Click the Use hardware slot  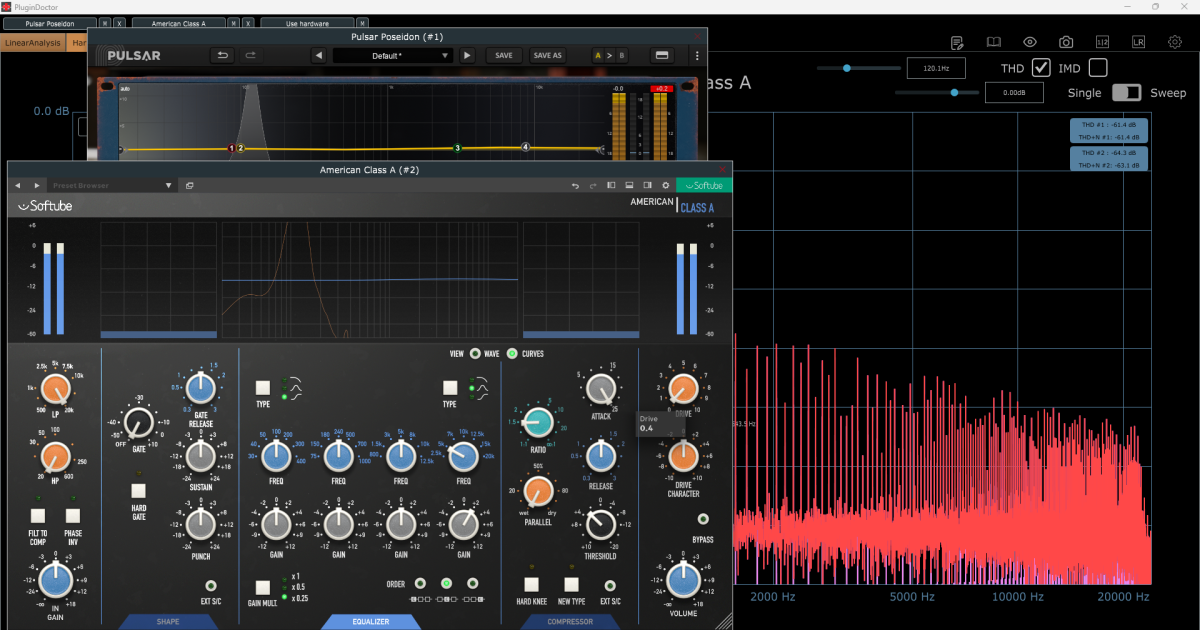click(308, 22)
